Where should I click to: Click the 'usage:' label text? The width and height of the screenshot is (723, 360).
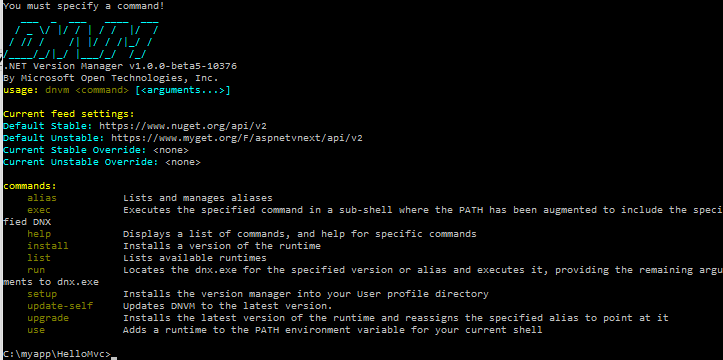pos(21,90)
